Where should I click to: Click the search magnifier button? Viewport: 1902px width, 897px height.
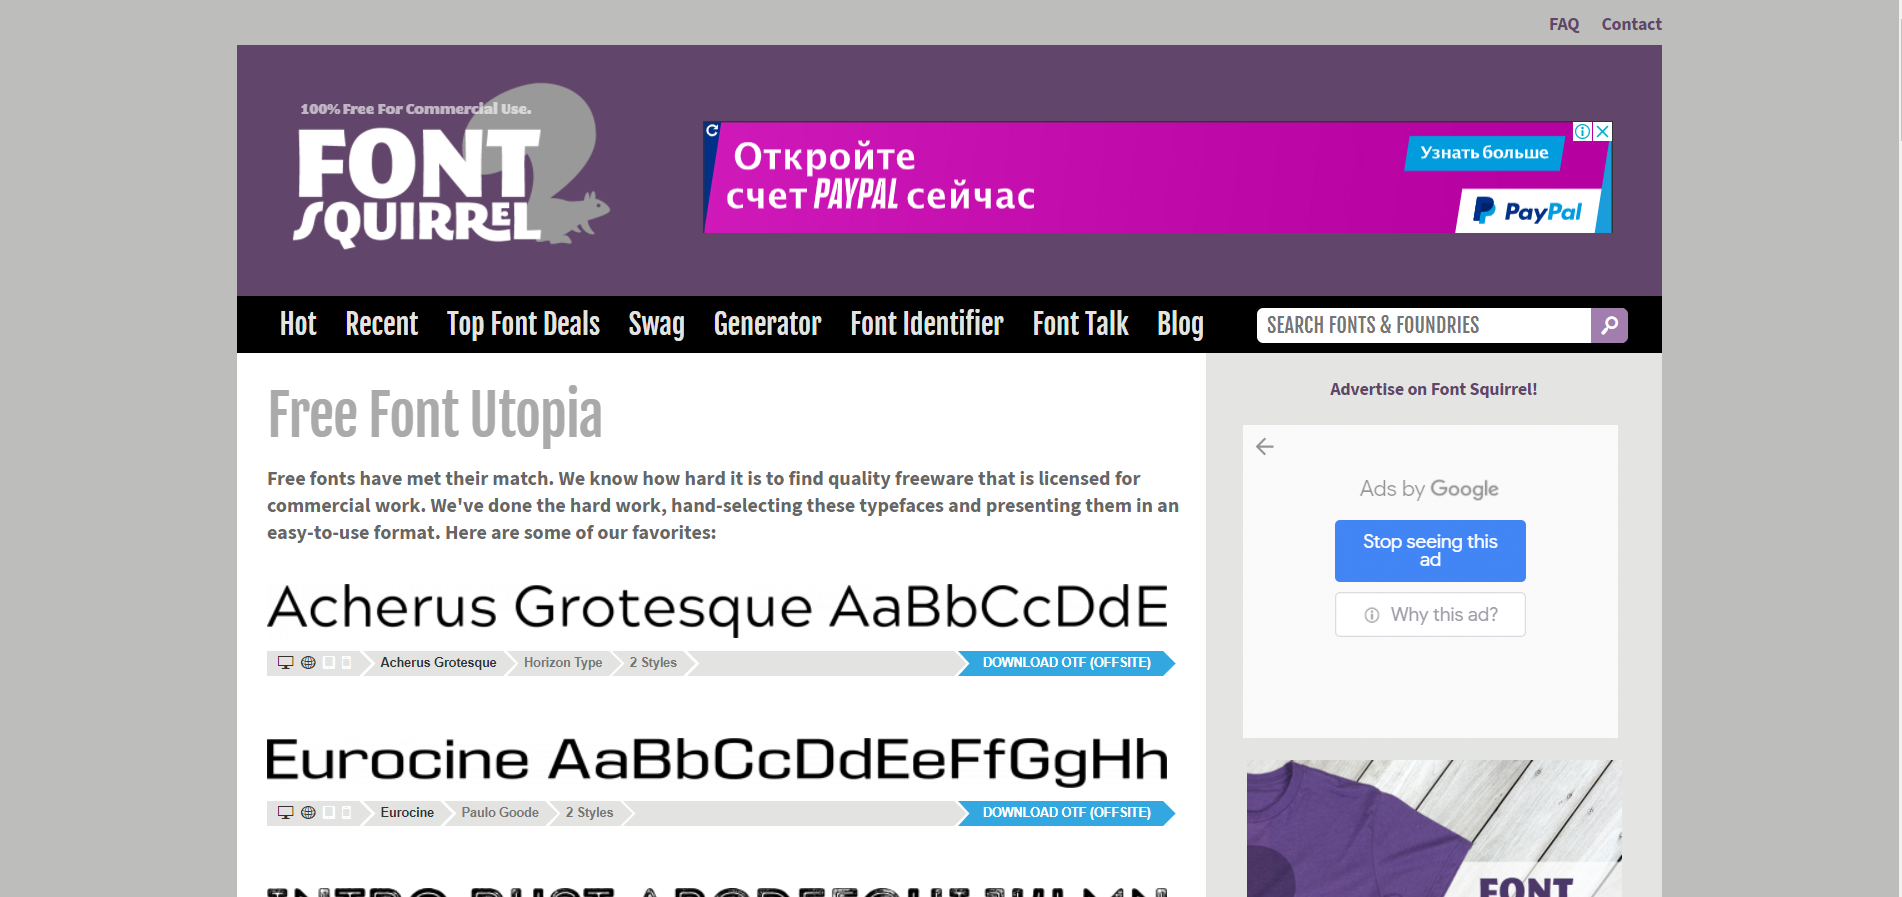(1609, 325)
